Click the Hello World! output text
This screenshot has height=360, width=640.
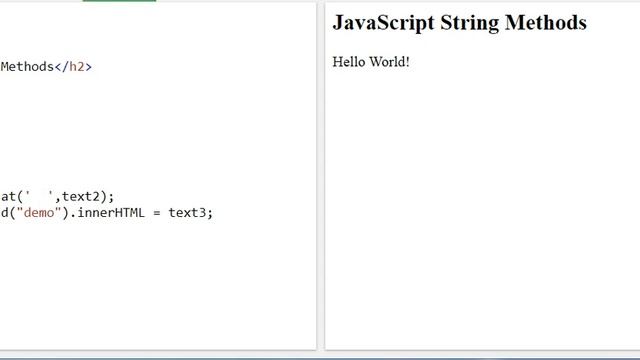click(x=371, y=62)
